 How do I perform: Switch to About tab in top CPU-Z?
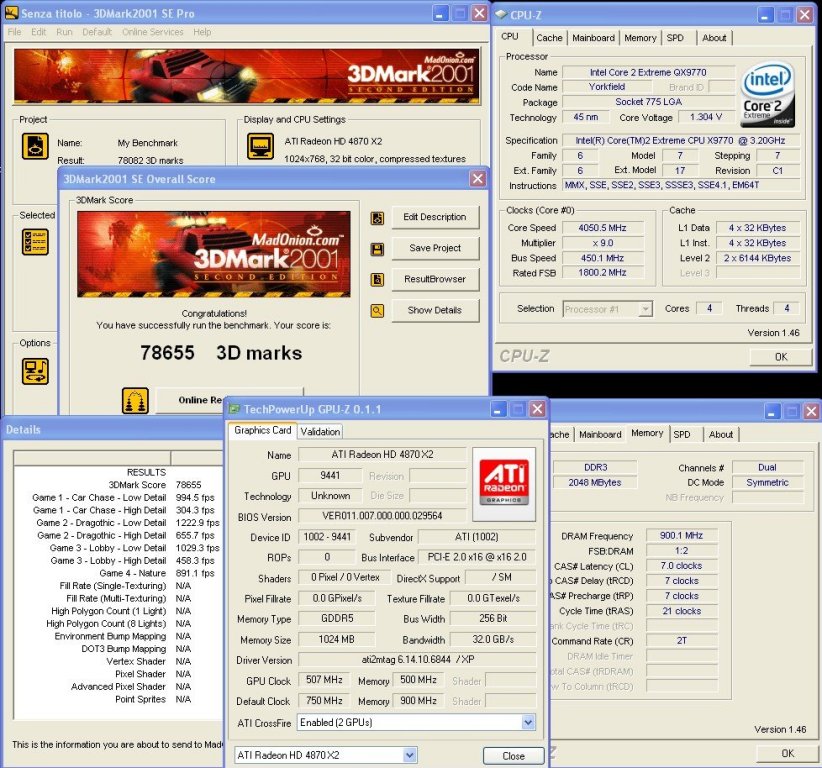[x=714, y=38]
